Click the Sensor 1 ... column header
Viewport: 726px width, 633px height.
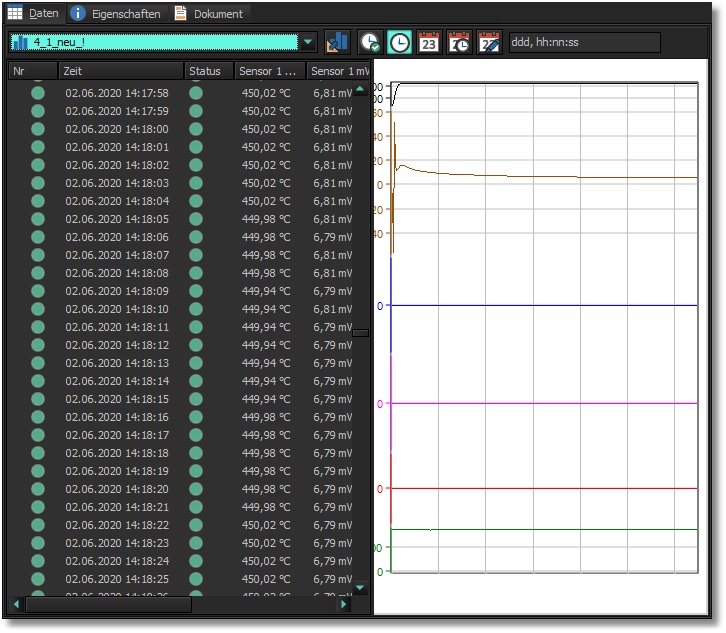pyautogui.click(x=269, y=71)
